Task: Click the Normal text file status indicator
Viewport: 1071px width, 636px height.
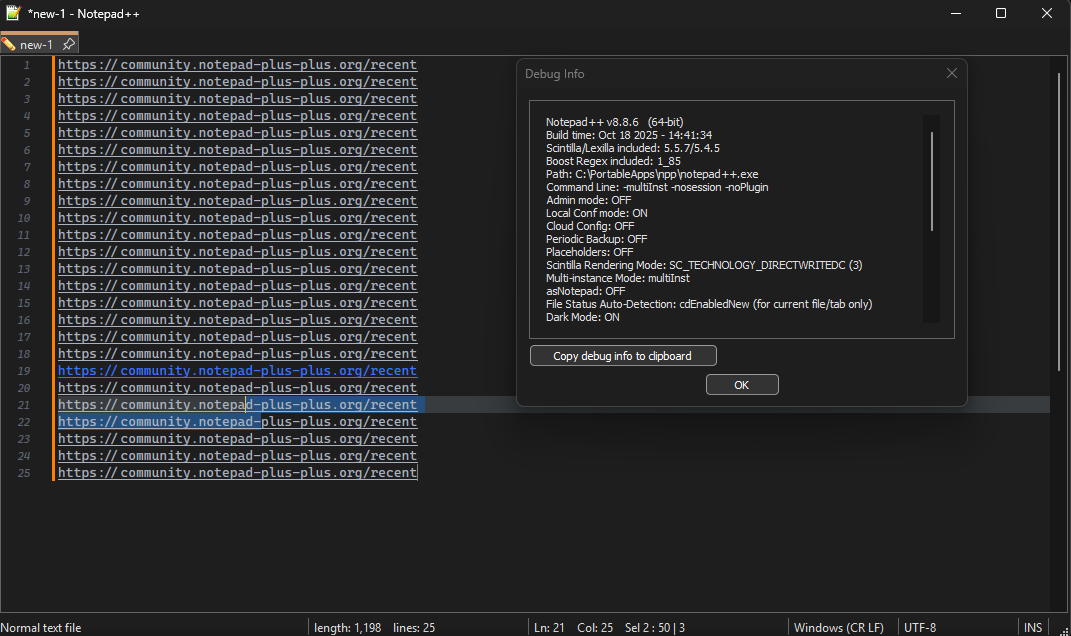Action: click(41, 627)
